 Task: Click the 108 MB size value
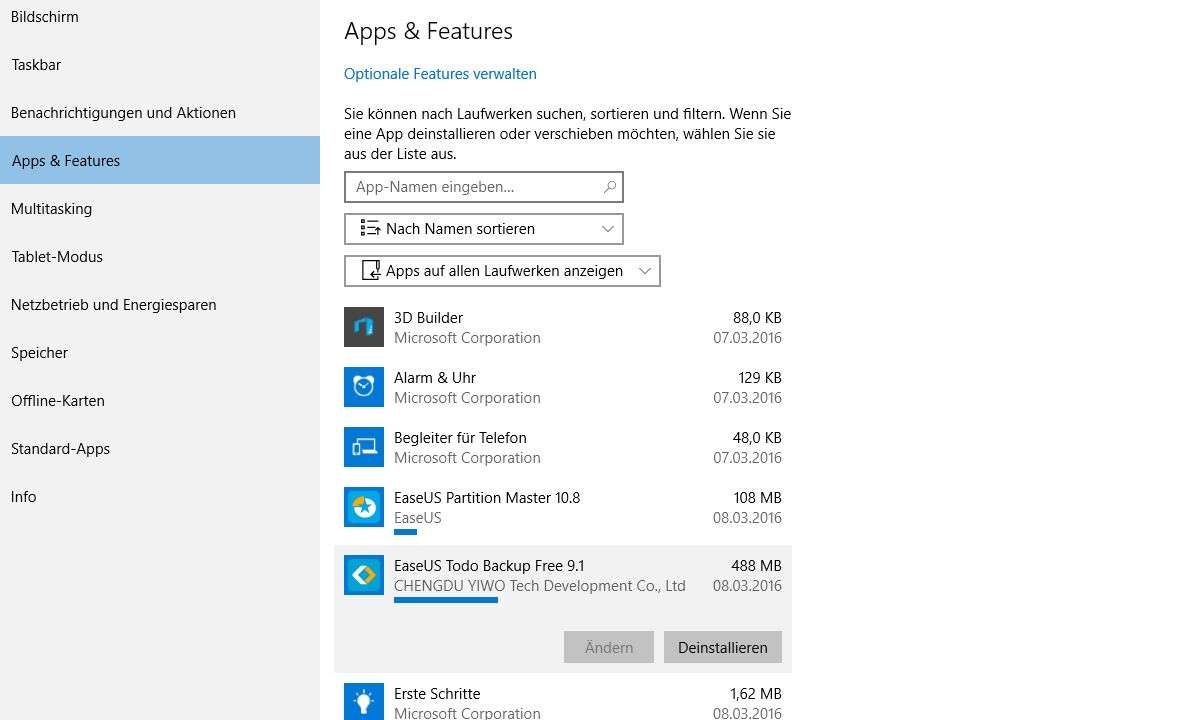point(757,498)
